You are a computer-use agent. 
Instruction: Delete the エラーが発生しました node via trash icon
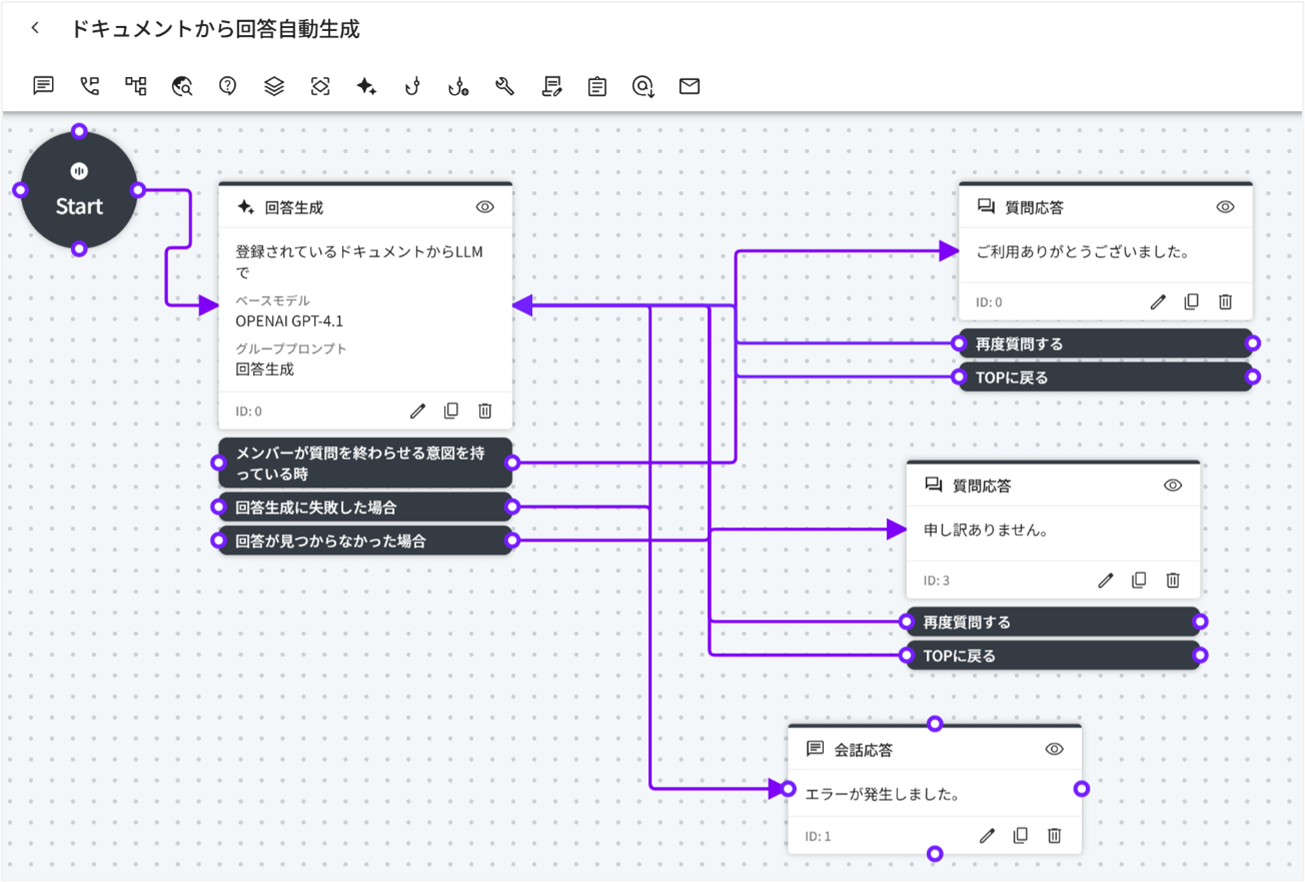pyautogui.click(x=1054, y=835)
